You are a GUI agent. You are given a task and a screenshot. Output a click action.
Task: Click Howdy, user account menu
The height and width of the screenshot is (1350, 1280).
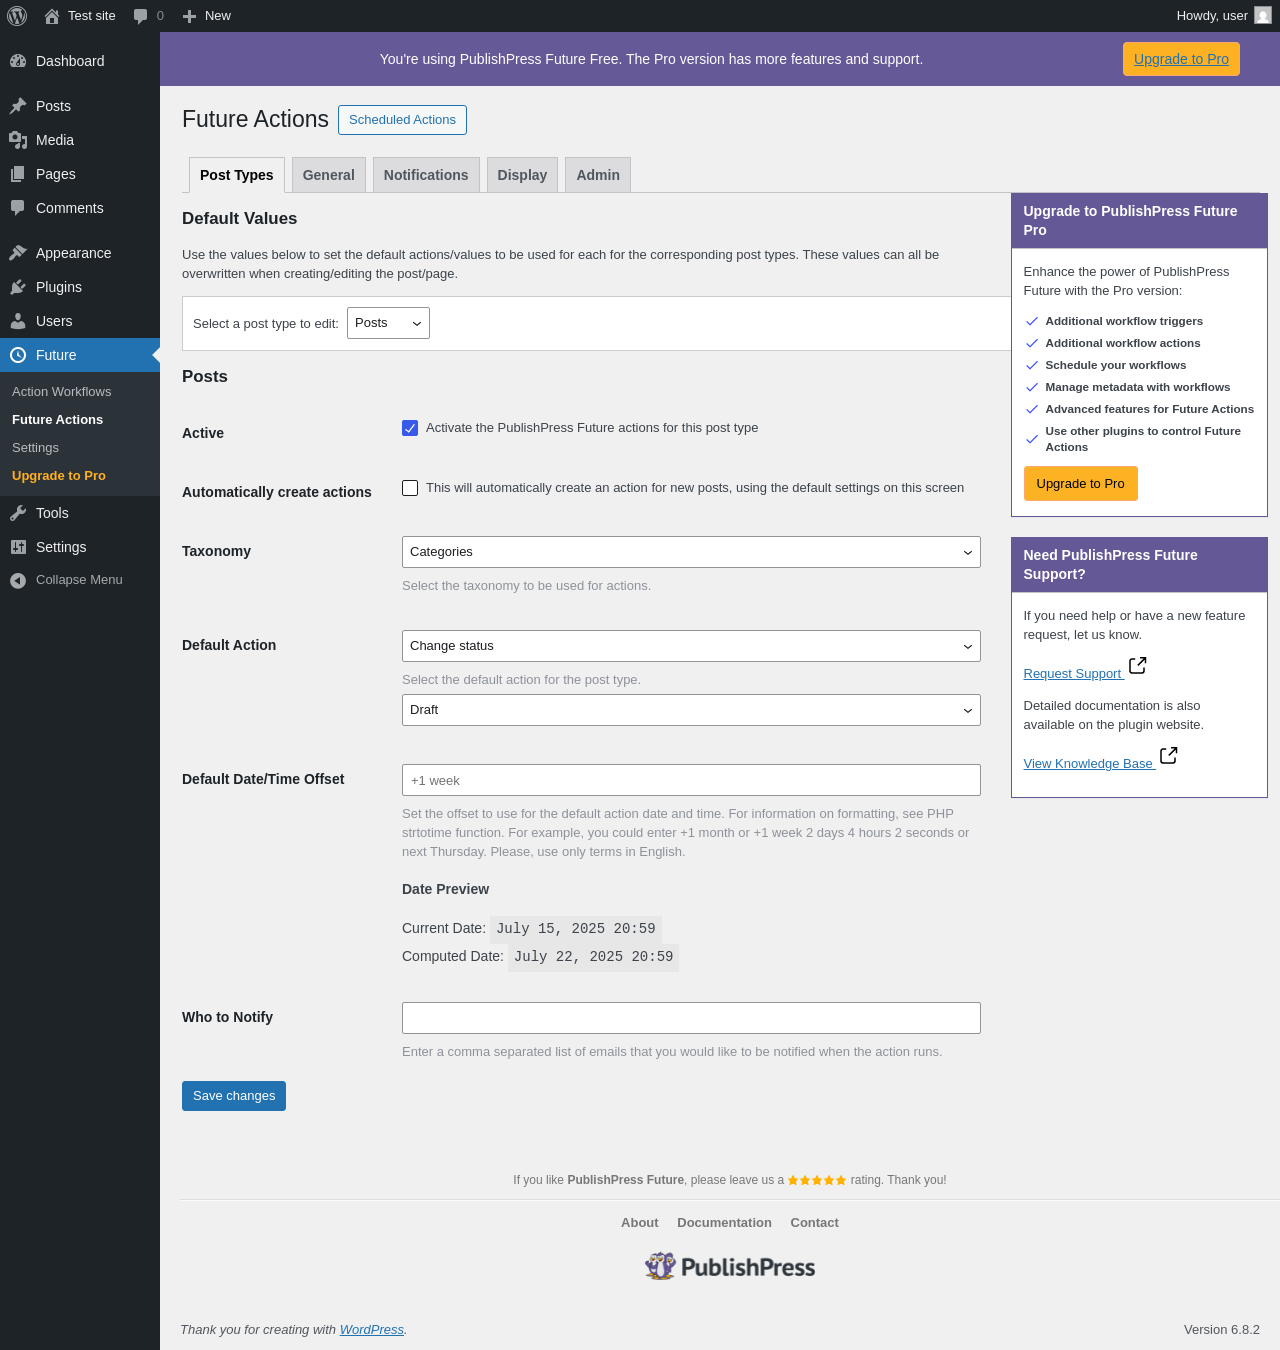(x=1223, y=16)
